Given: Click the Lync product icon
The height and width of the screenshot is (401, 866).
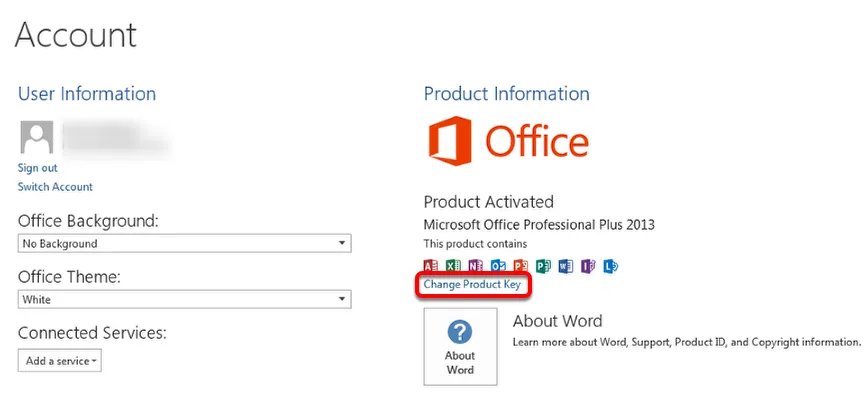Looking at the screenshot, I should (x=609, y=266).
